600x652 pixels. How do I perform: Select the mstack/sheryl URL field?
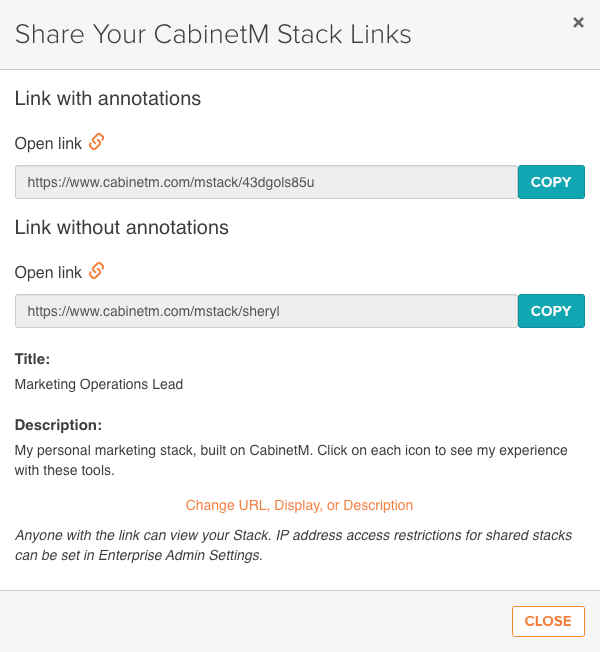point(267,311)
